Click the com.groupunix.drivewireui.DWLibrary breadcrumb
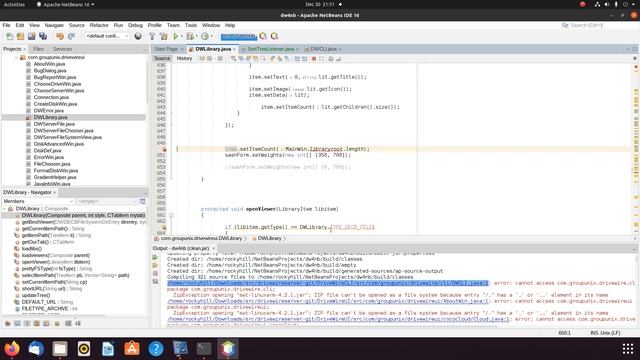This screenshot has width=640, height=360. [201, 238]
